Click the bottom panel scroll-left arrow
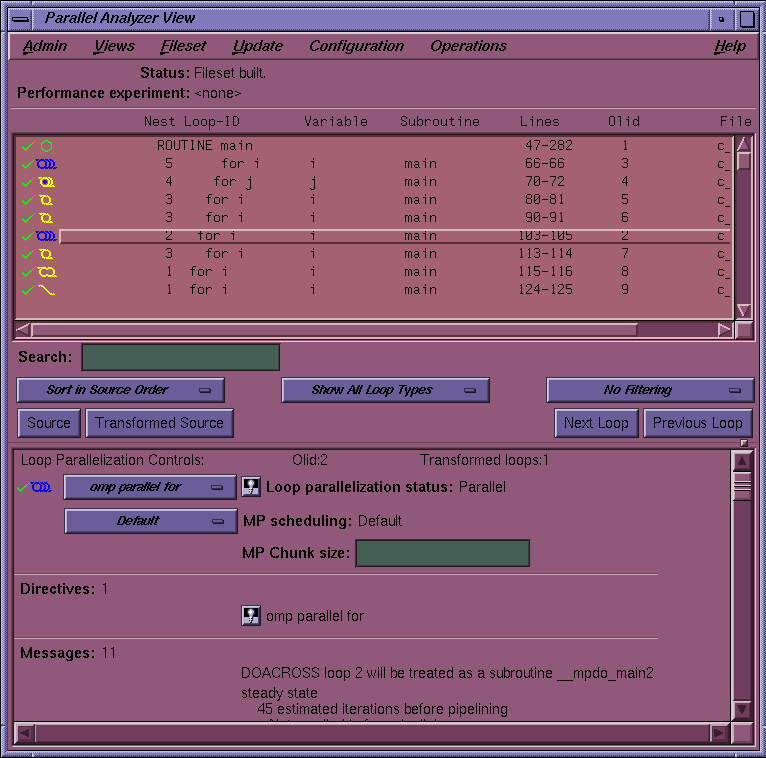The height and width of the screenshot is (758, 766). coord(25,733)
